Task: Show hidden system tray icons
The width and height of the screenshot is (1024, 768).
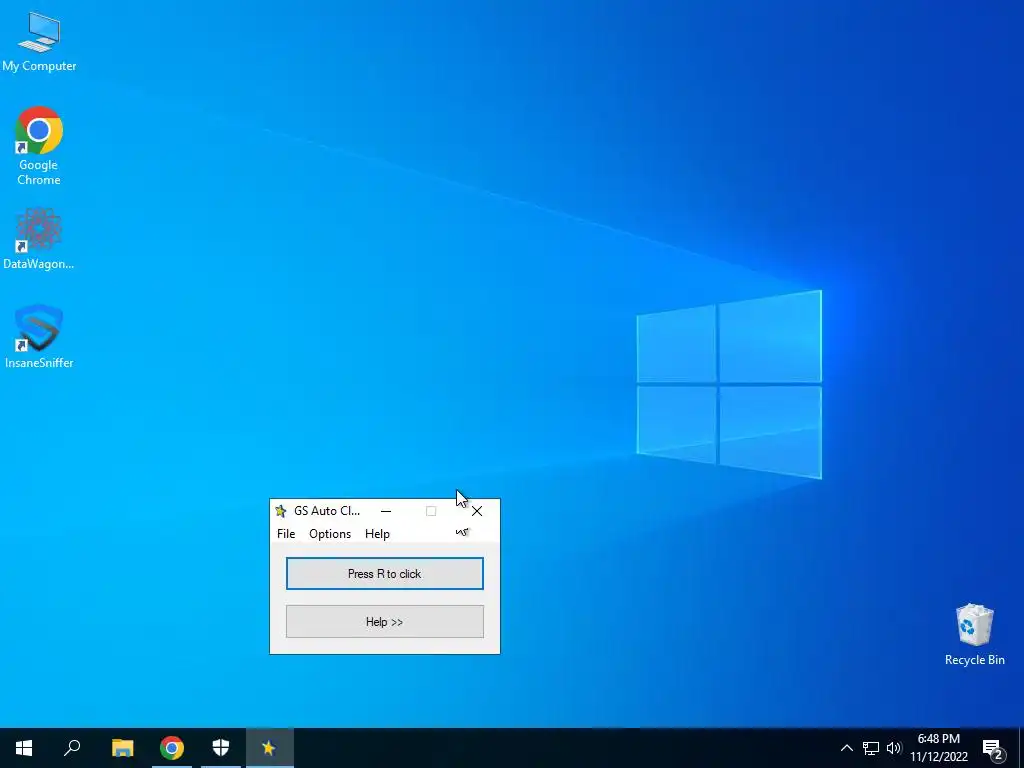Action: pos(846,748)
